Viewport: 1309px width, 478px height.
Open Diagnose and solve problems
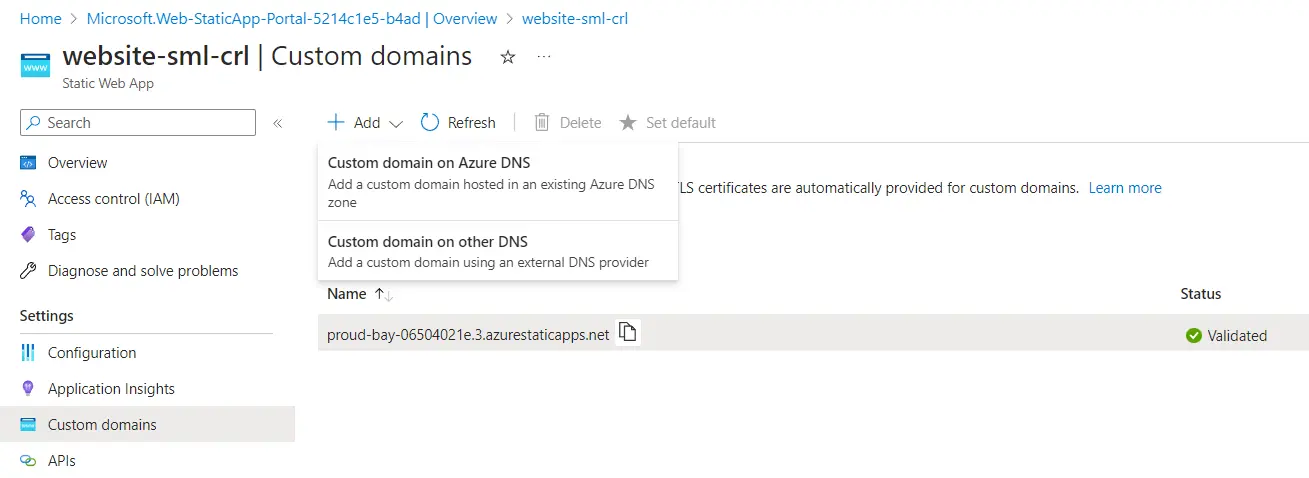point(142,271)
